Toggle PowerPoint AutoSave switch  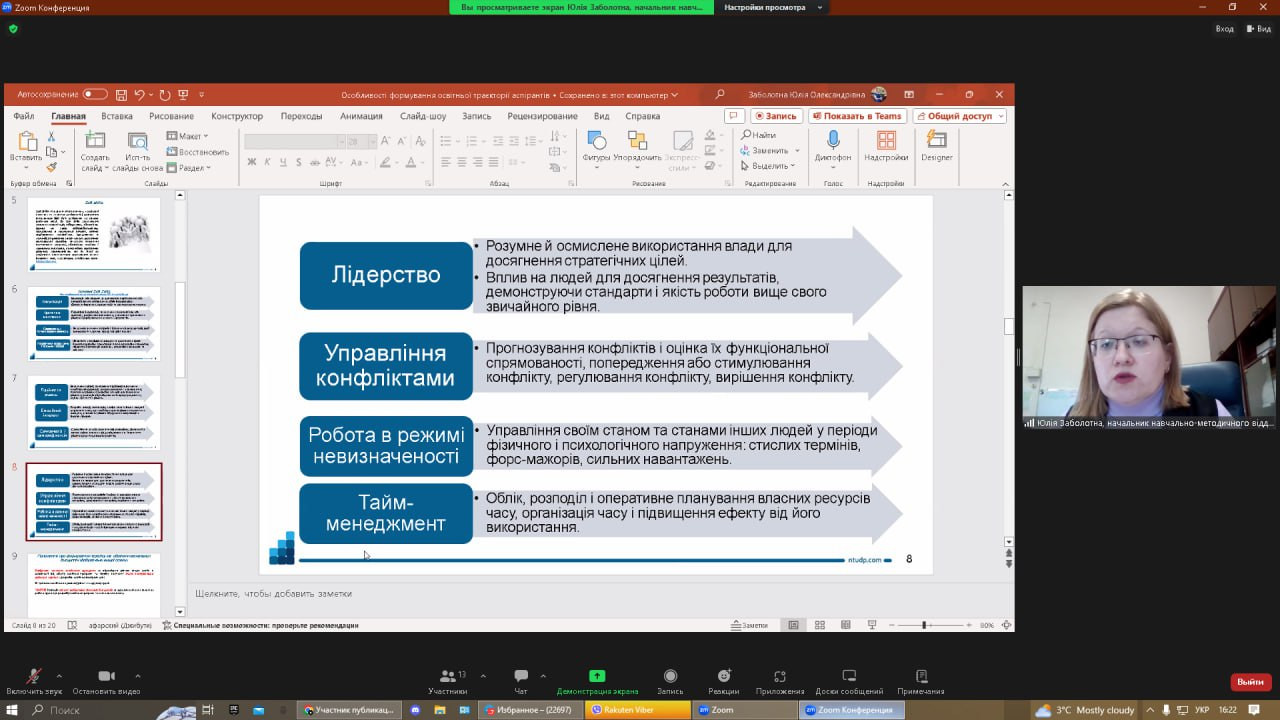(x=95, y=94)
